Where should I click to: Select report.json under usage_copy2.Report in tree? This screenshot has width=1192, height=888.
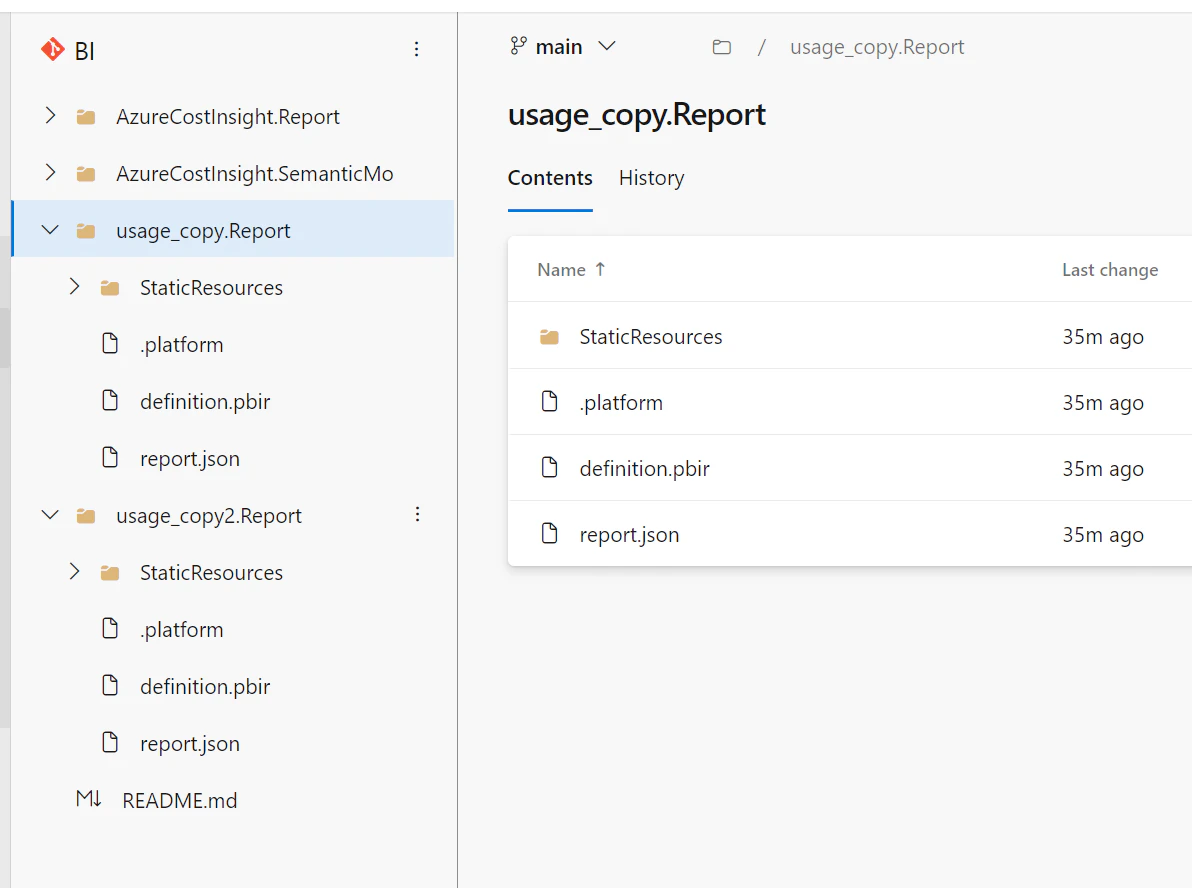pos(189,743)
